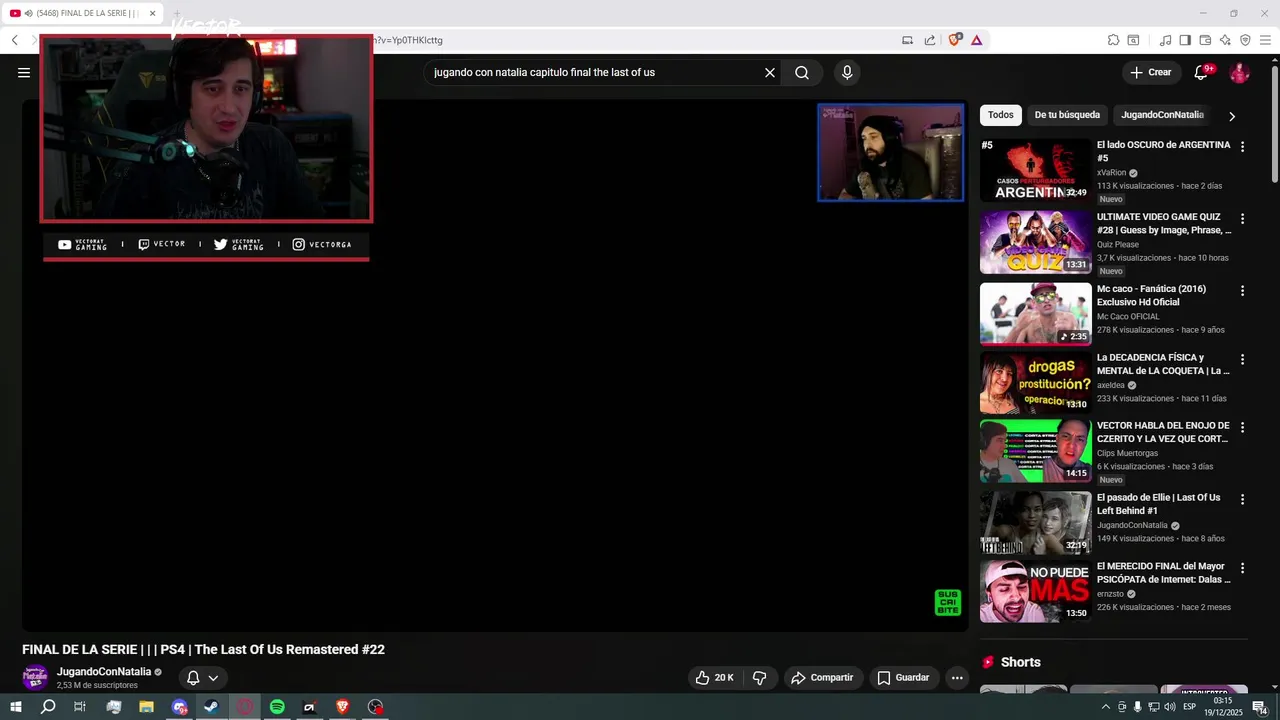1280x720 pixels.
Task: Click the green SUBCRIBITE watermark button
Action: [947, 602]
